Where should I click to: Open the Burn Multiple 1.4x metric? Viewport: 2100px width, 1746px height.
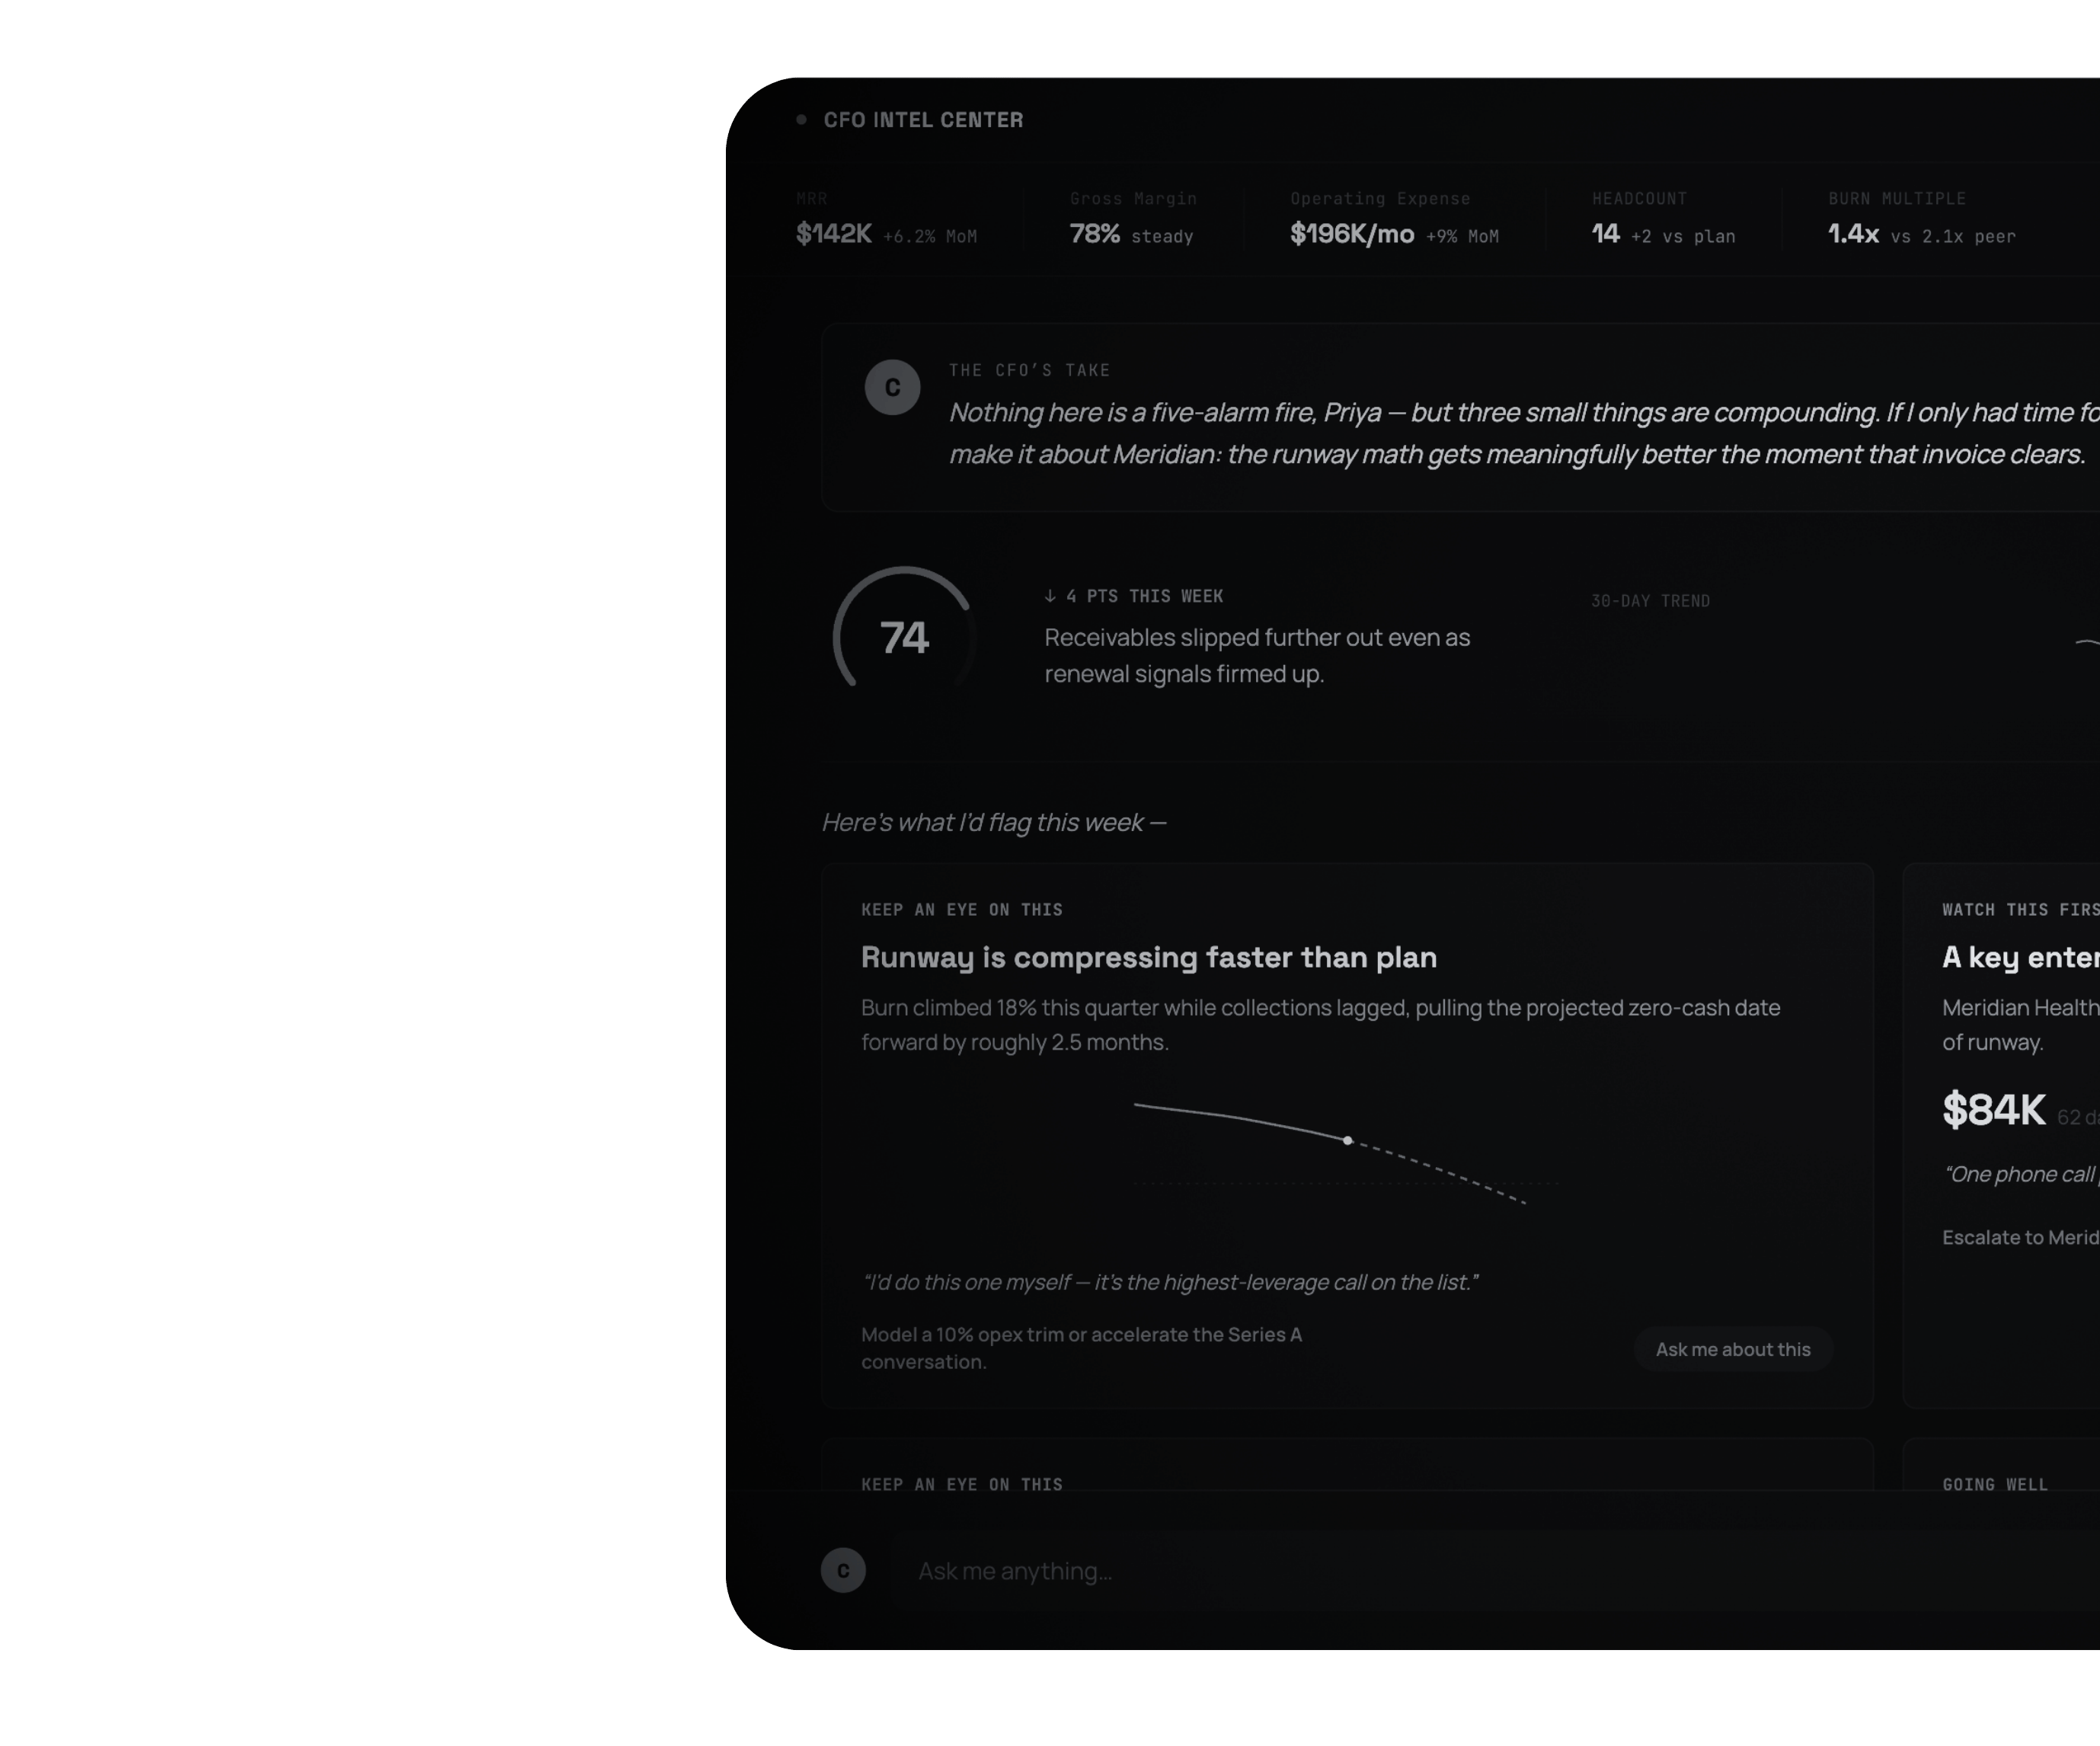tap(1921, 219)
